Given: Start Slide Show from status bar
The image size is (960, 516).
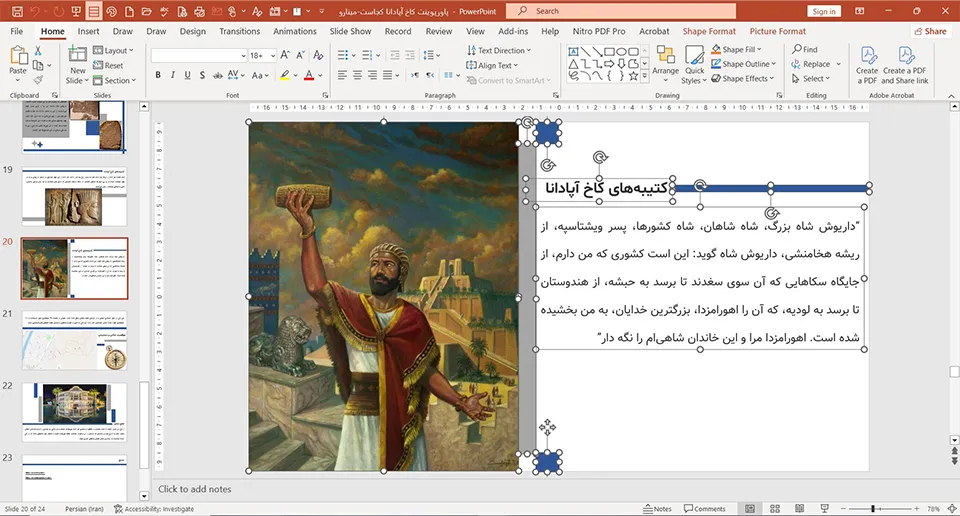Looking at the screenshot, I should pyautogui.click(x=824, y=509).
